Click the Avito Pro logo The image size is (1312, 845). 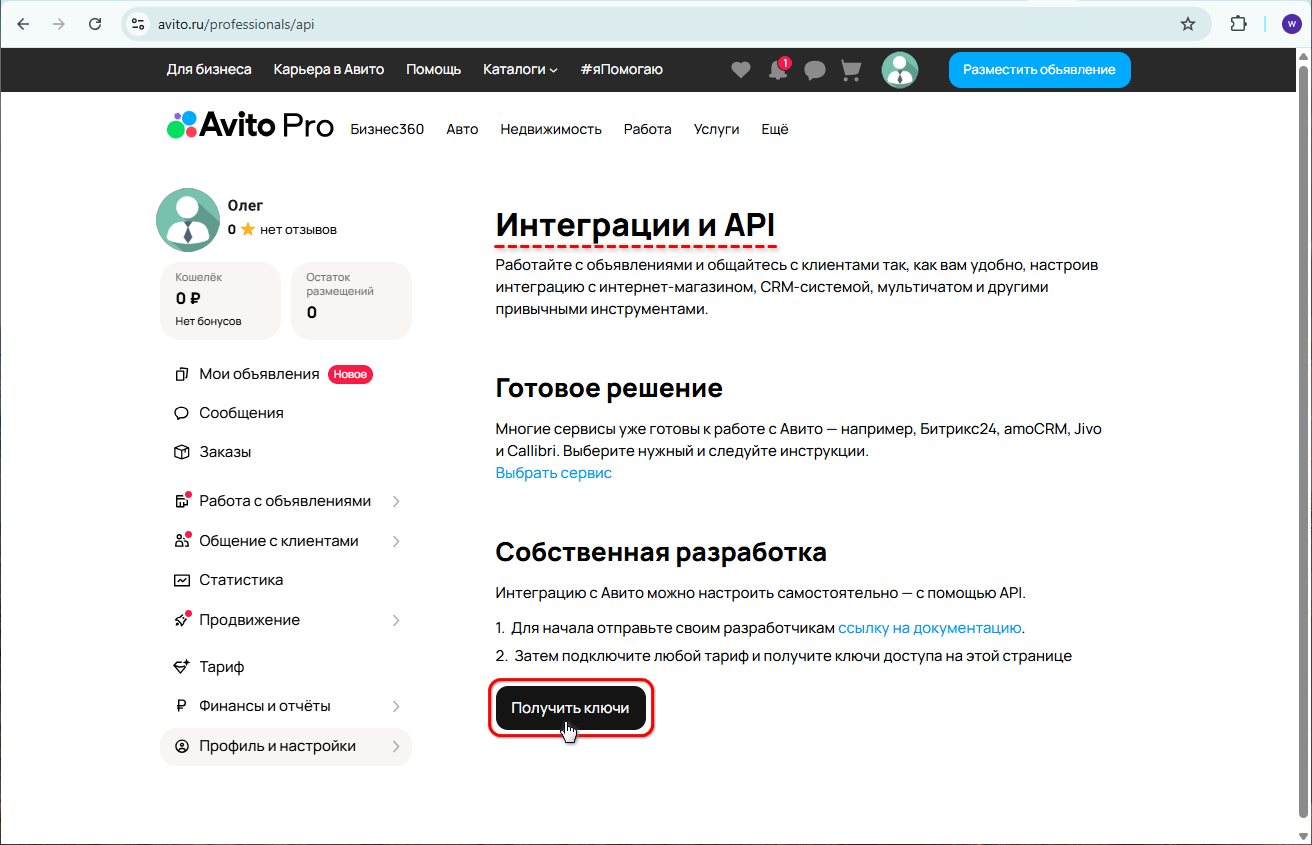(x=250, y=126)
